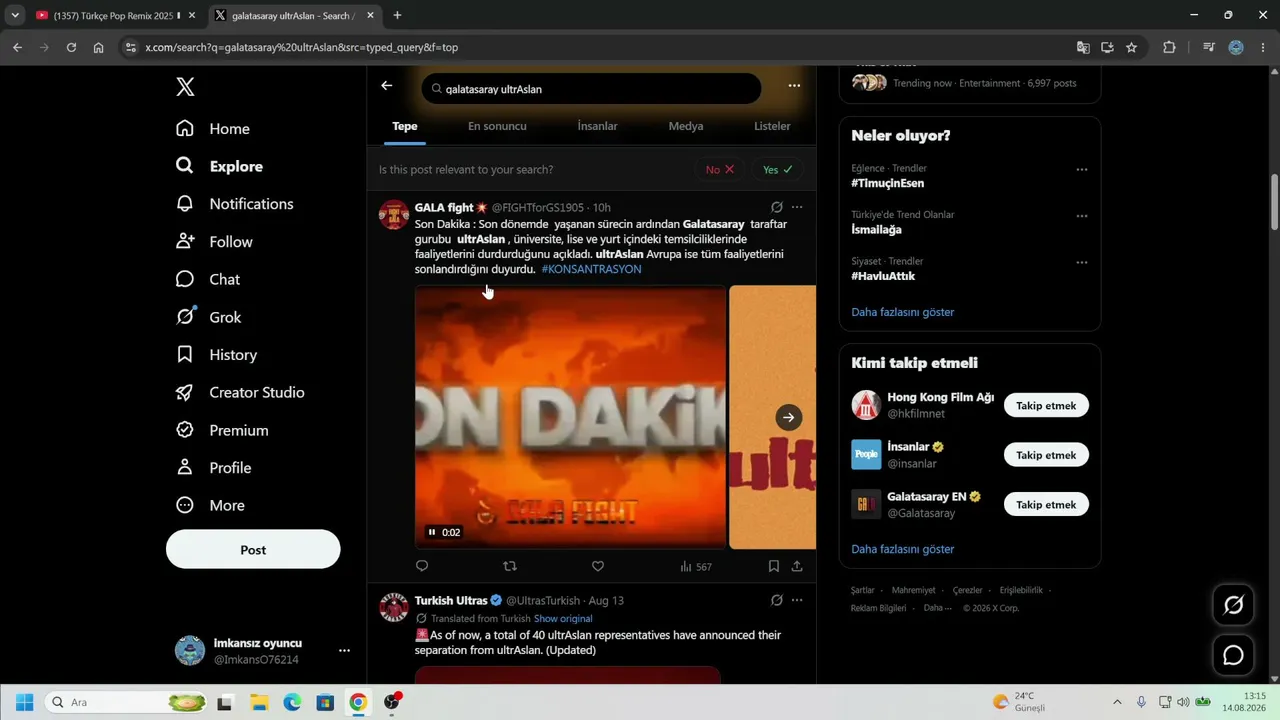1280x720 pixels.
Task: Follow Galatasaray EN
Action: coord(1046,504)
